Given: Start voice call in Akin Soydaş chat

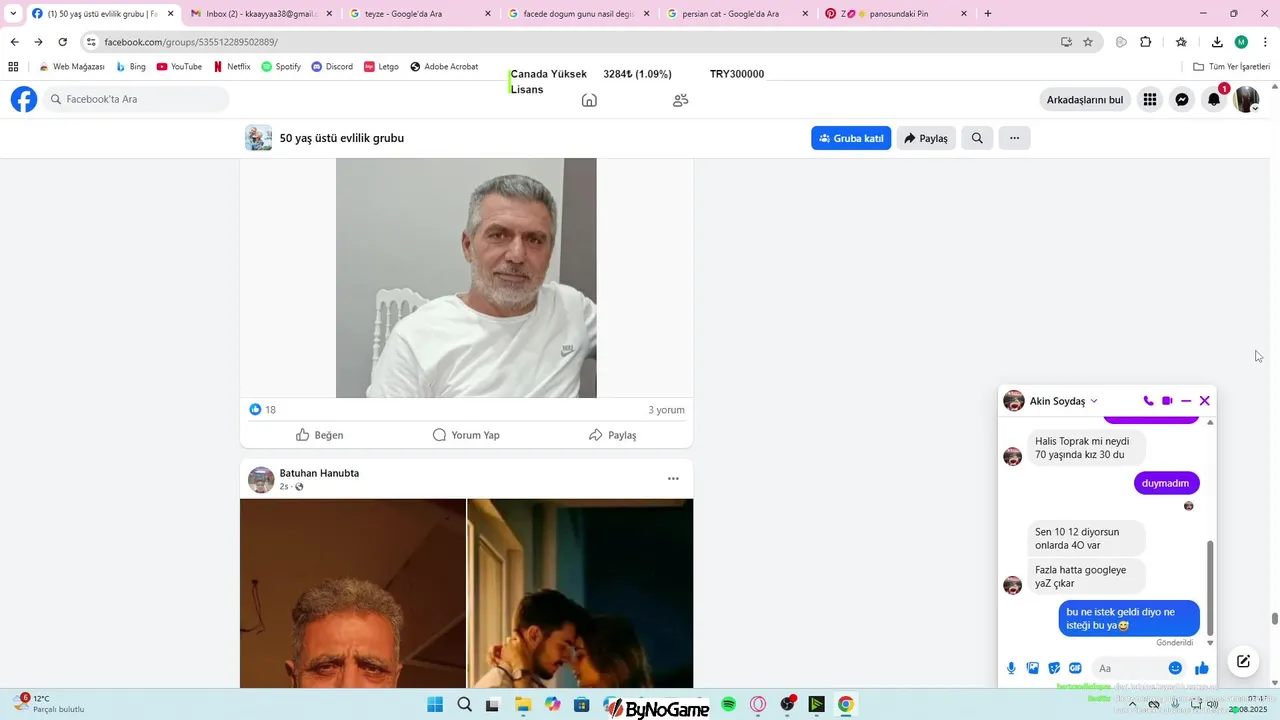Looking at the screenshot, I should pos(1148,401).
